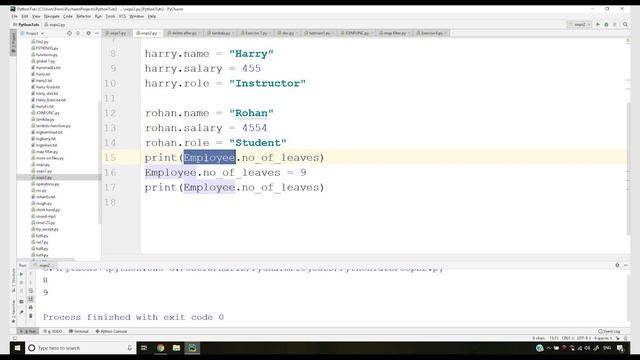640x360 pixels.
Task: Click the editor vertical scrollbar
Action: click(x=628, y=168)
